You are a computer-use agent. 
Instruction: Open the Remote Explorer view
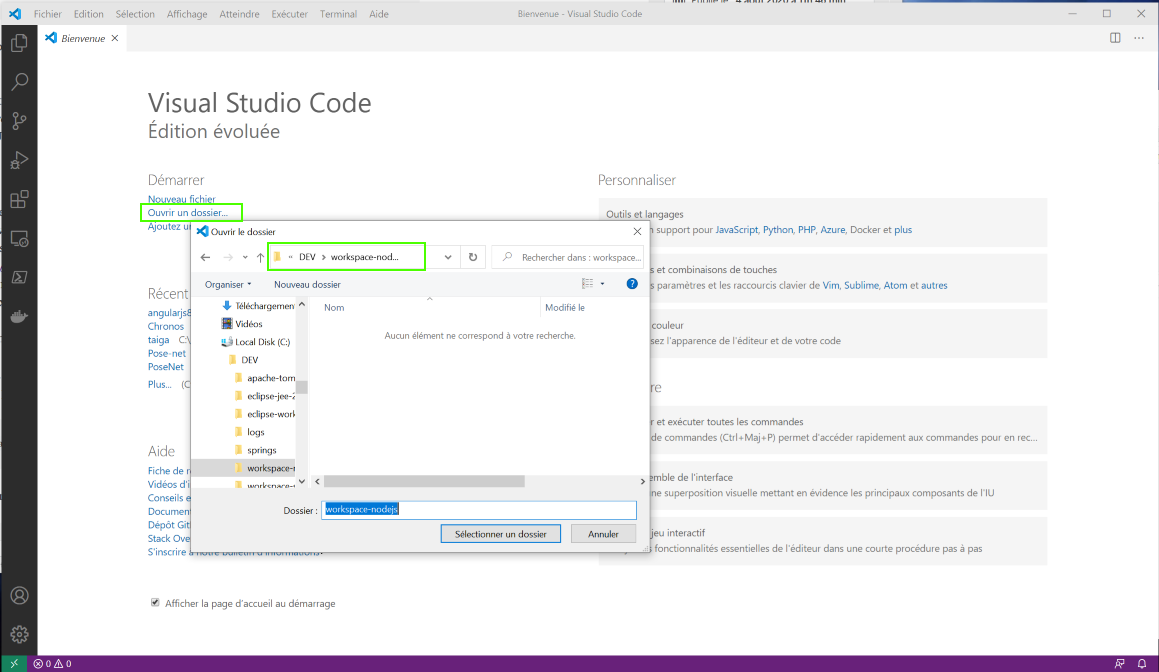[x=19, y=239]
